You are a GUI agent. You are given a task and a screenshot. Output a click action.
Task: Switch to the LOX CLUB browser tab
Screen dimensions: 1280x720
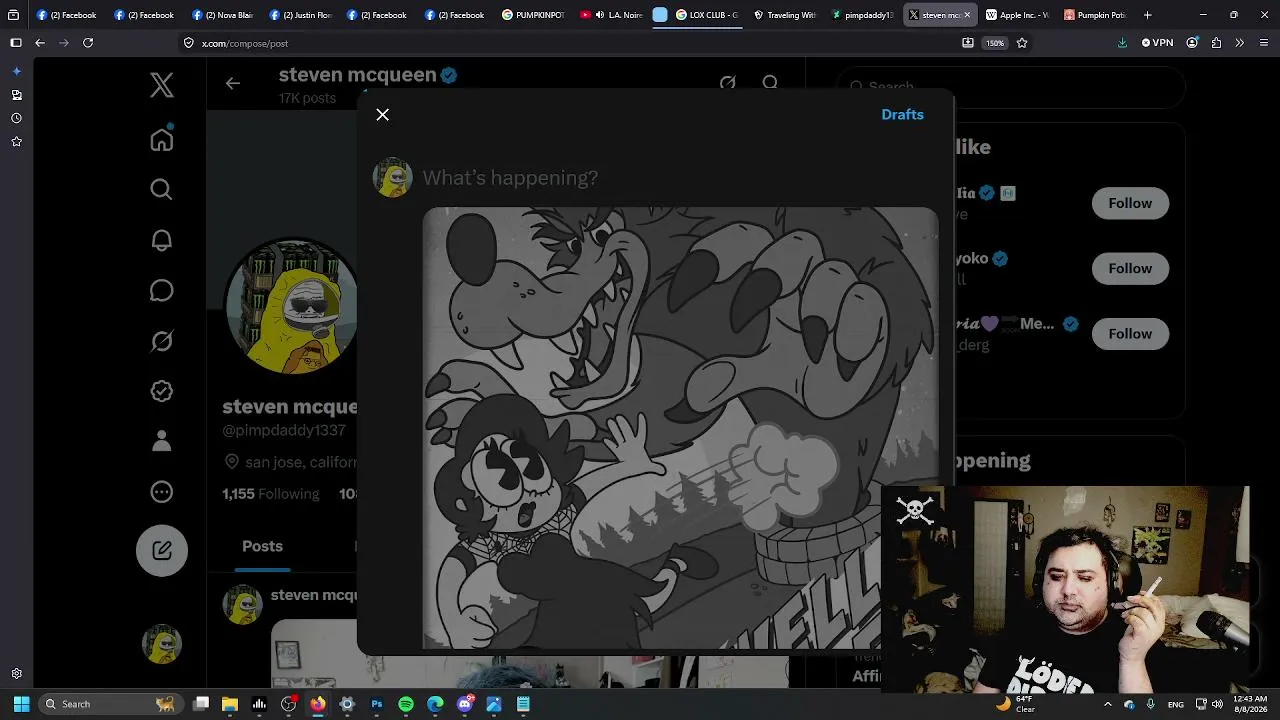point(707,15)
